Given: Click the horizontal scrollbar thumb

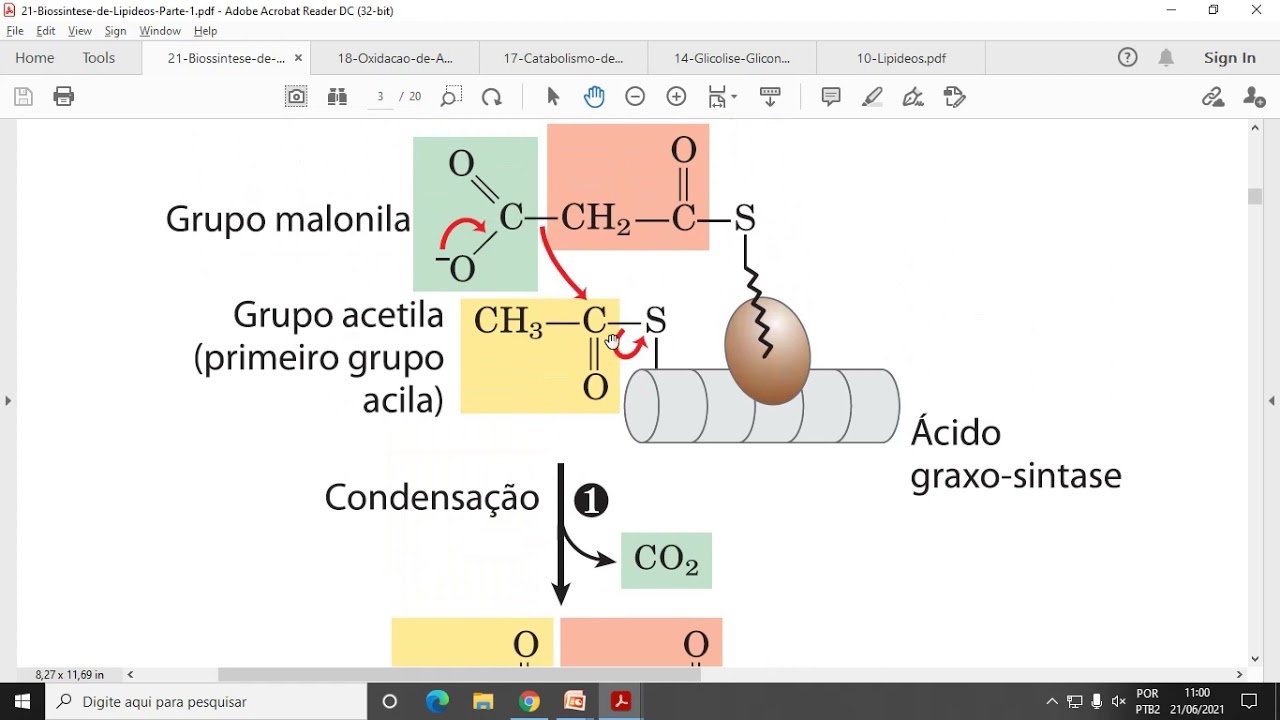Looking at the screenshot, I should point(459,675).
